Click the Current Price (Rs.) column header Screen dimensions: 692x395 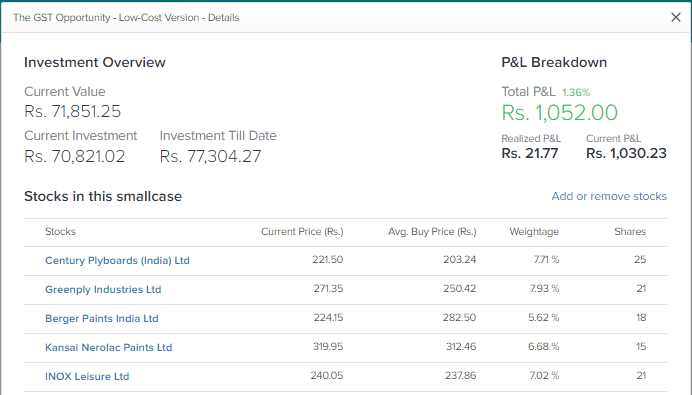[302, 232]
